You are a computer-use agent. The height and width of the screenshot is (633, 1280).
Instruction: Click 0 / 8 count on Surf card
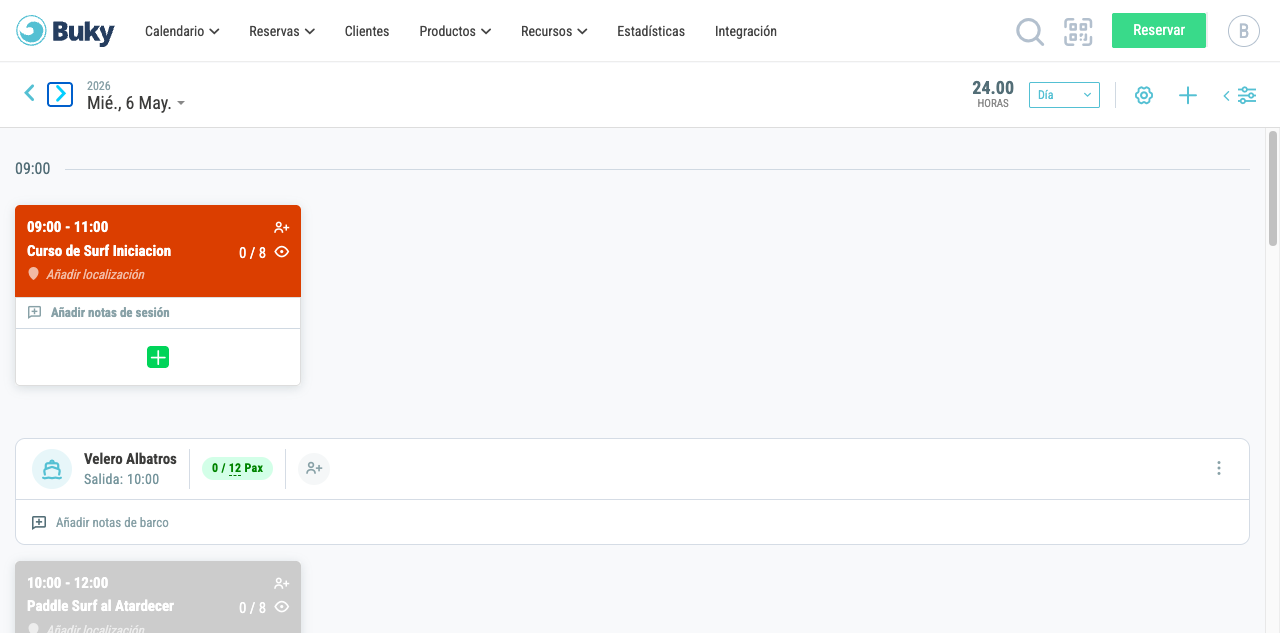[252, 253]
